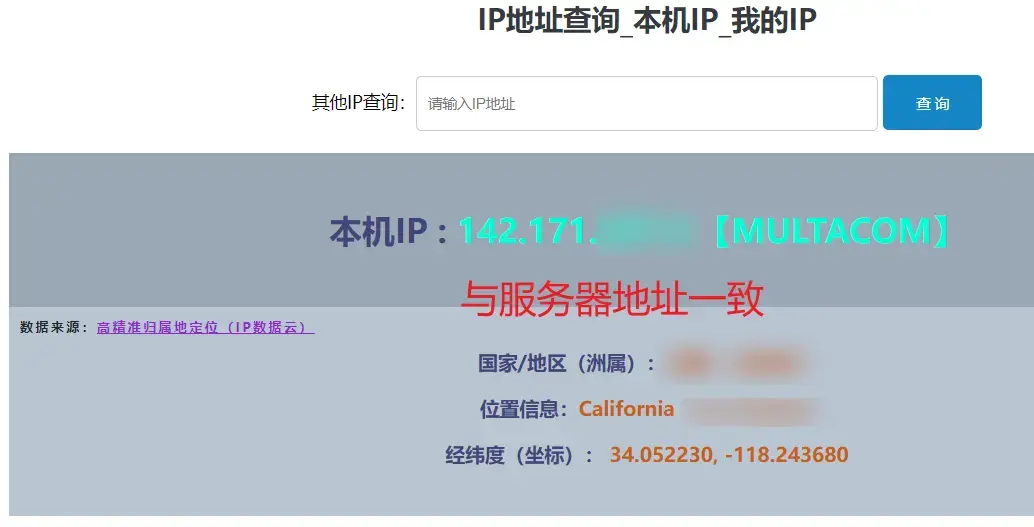Click the 【MULTACOM】 provider text
The width and height of the screenshot is (1034, 527).
(x=830, y=231)
